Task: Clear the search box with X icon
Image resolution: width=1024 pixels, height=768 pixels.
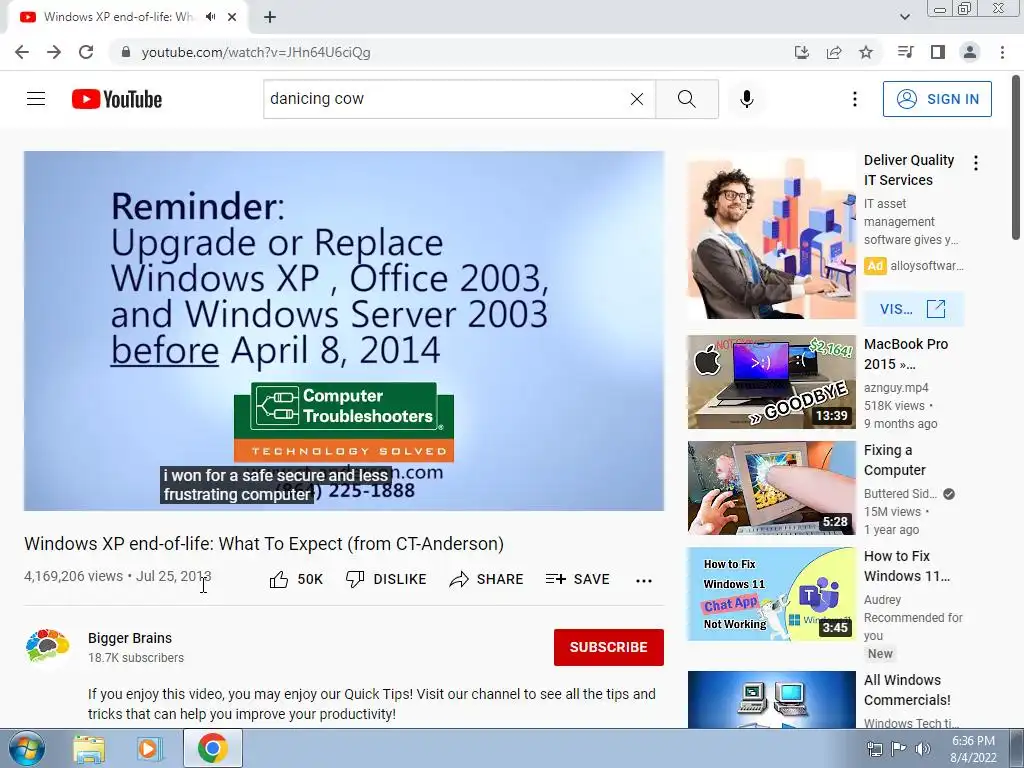Action: pos(637,99)
